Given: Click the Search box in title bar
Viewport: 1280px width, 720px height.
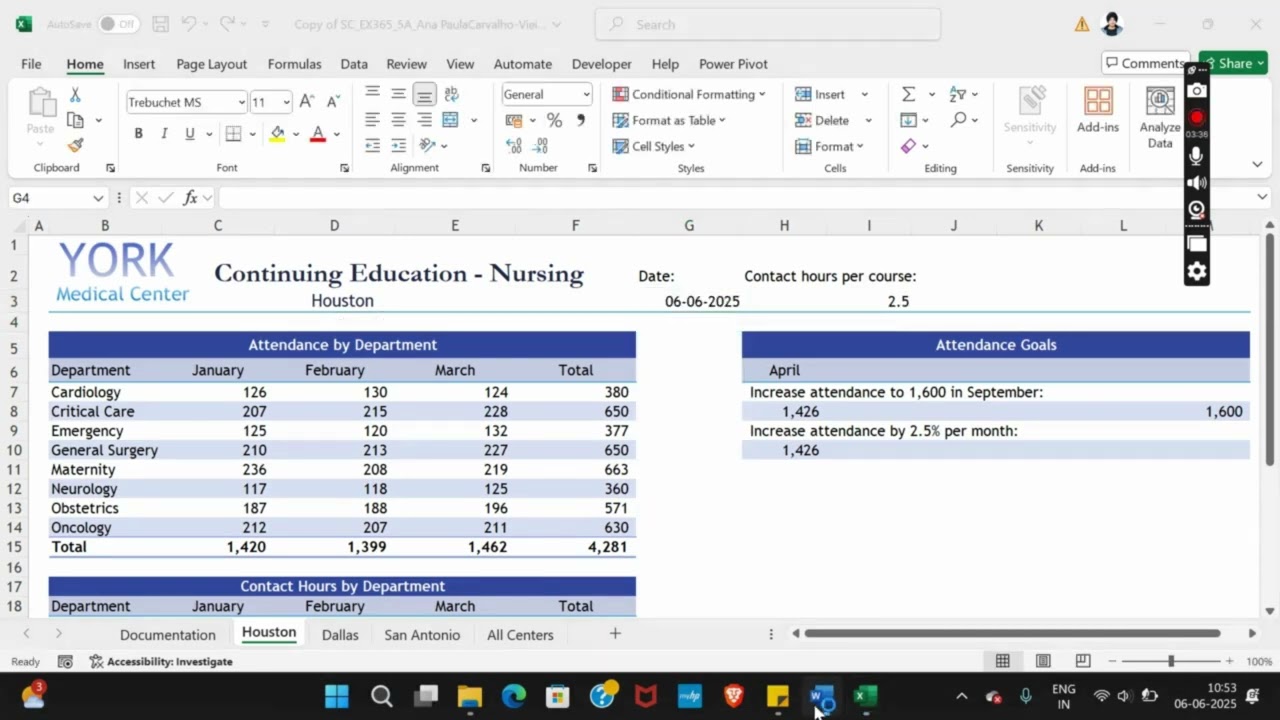Looking at the screenshot, I should tap(767, 24).
